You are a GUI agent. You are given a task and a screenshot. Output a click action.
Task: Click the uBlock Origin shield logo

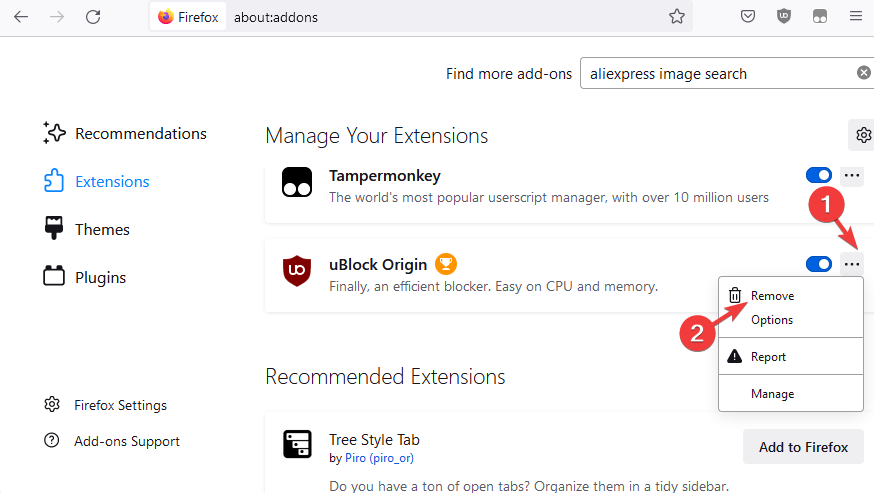(297, 270)
